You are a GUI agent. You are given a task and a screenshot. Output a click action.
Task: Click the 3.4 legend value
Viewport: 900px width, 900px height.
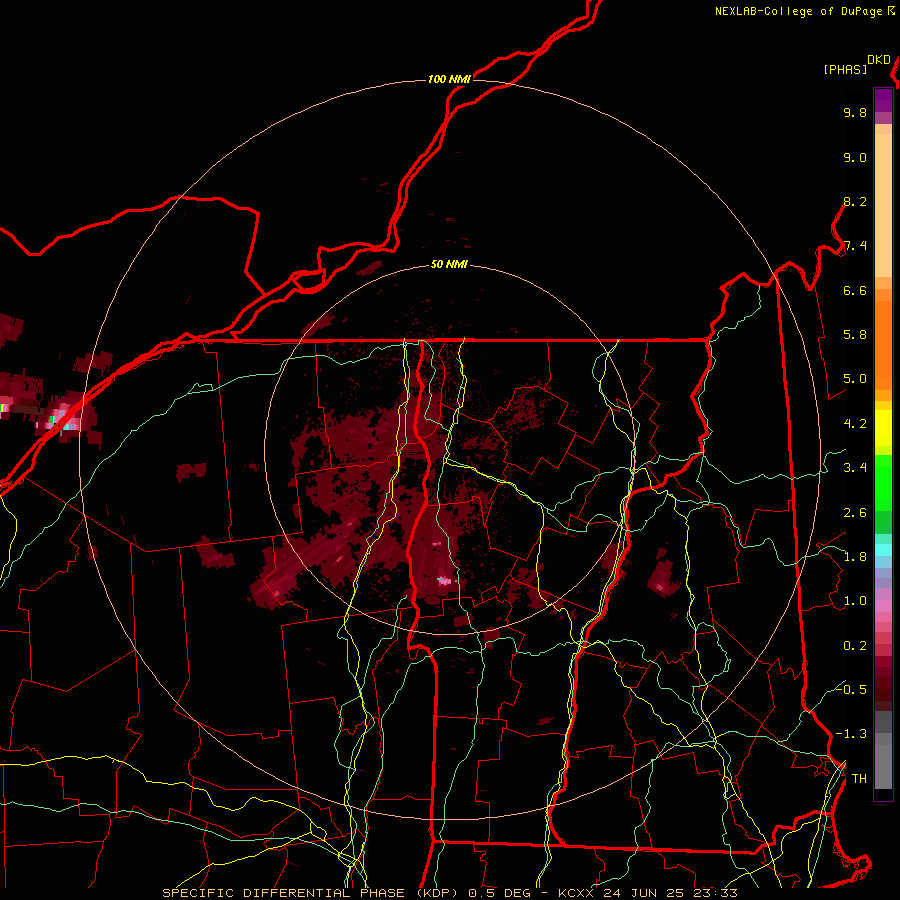(x=855, y=468)
